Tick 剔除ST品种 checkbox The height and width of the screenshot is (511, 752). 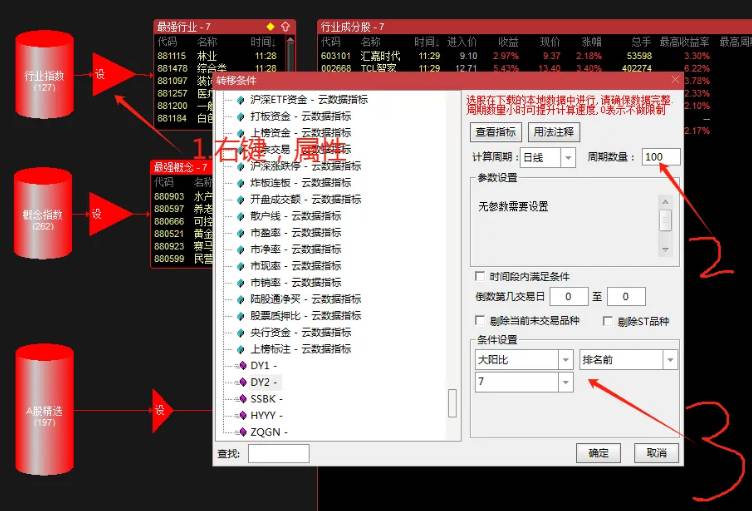(608, 321)
